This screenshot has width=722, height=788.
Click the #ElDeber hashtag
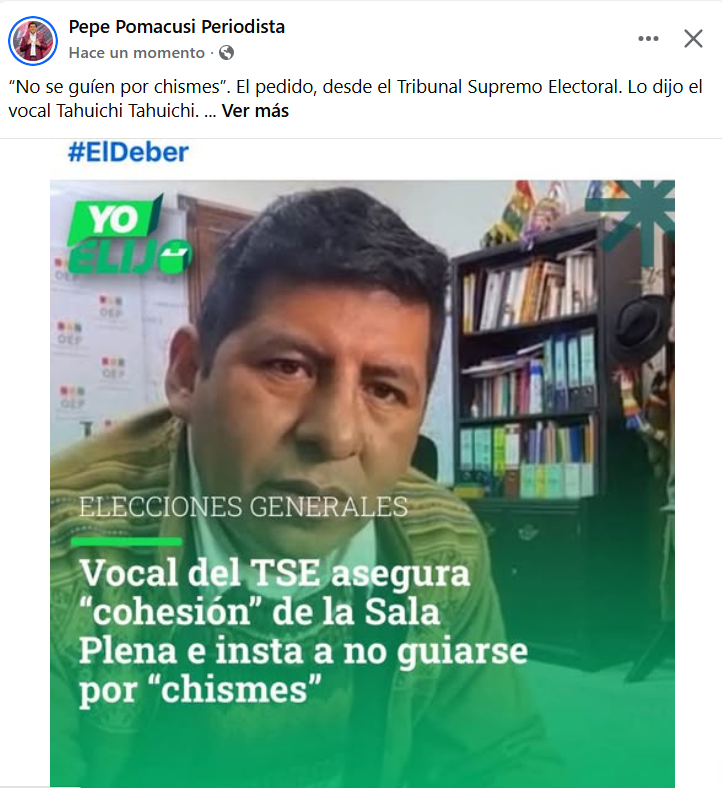point(128,152)
